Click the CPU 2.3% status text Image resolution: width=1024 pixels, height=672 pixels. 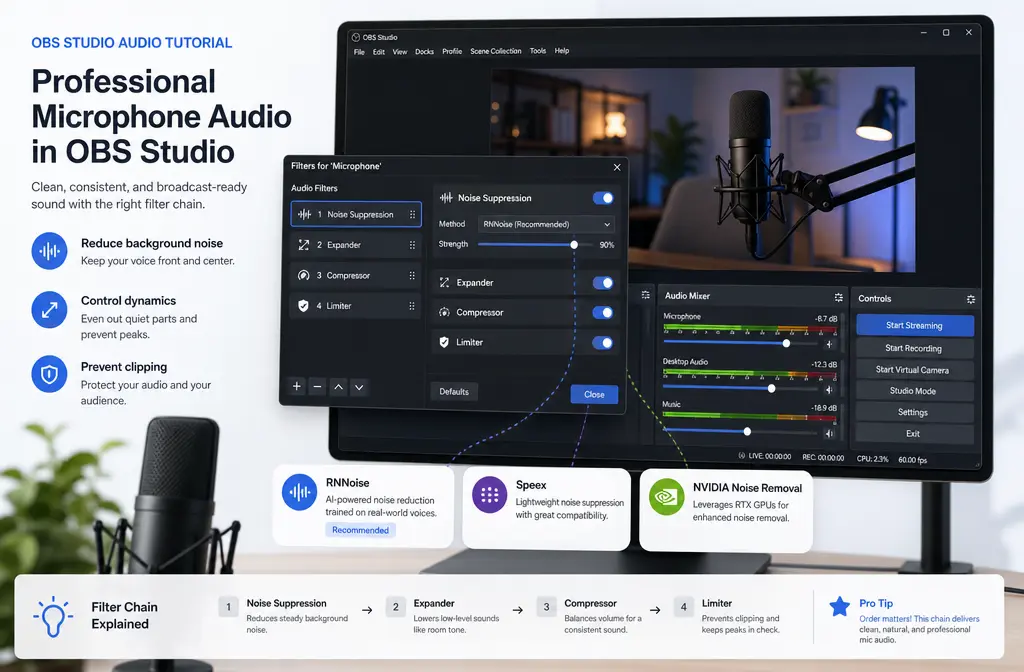[x=872, y=459]
